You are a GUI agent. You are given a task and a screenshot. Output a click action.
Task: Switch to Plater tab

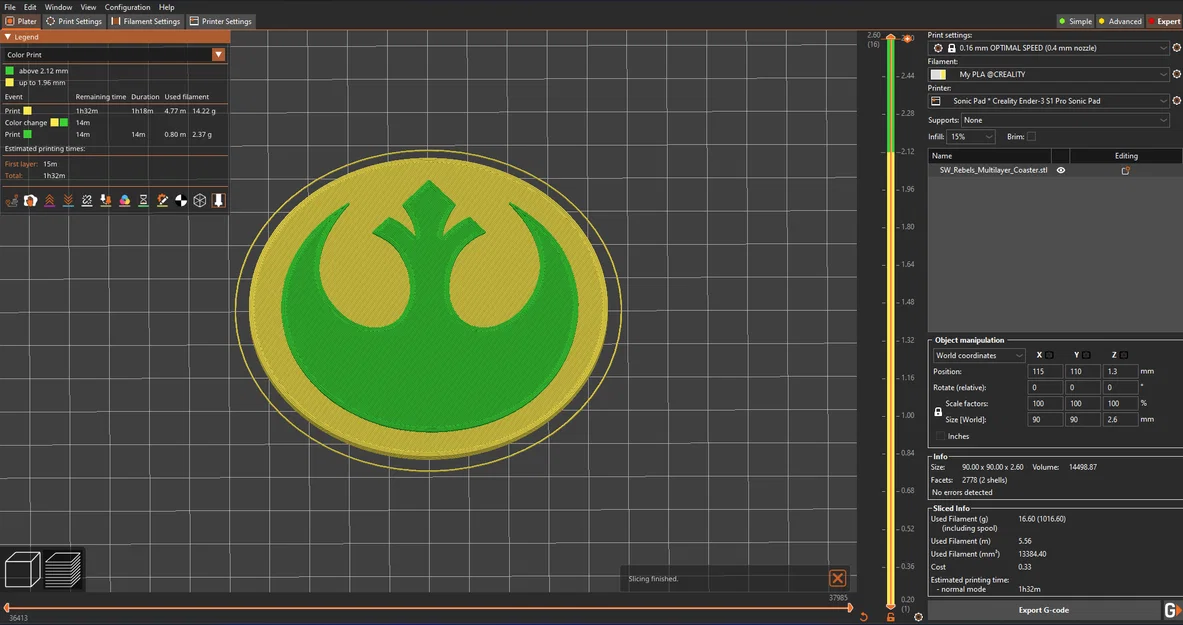pyautogui.click(x=21, y=21)
